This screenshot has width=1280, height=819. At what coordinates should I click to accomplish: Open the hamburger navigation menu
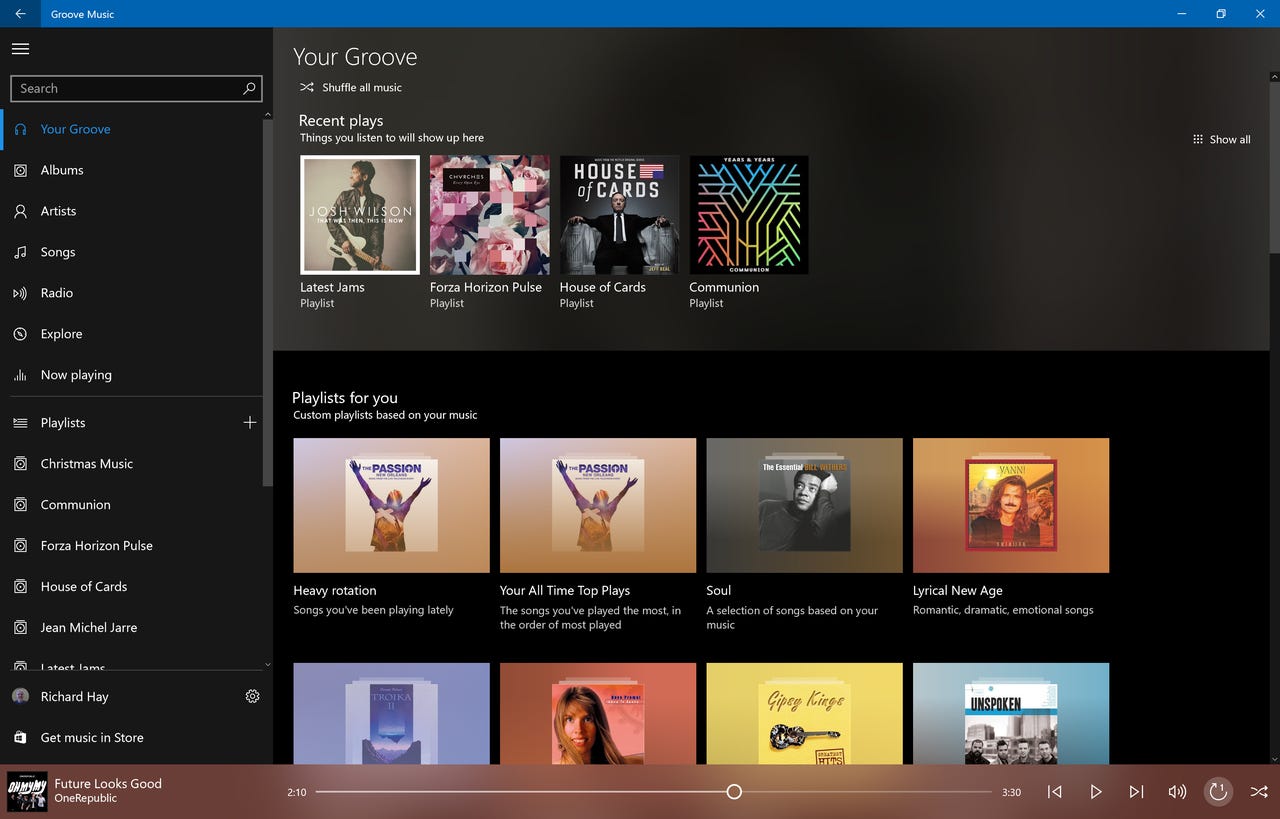coord(20,48)
